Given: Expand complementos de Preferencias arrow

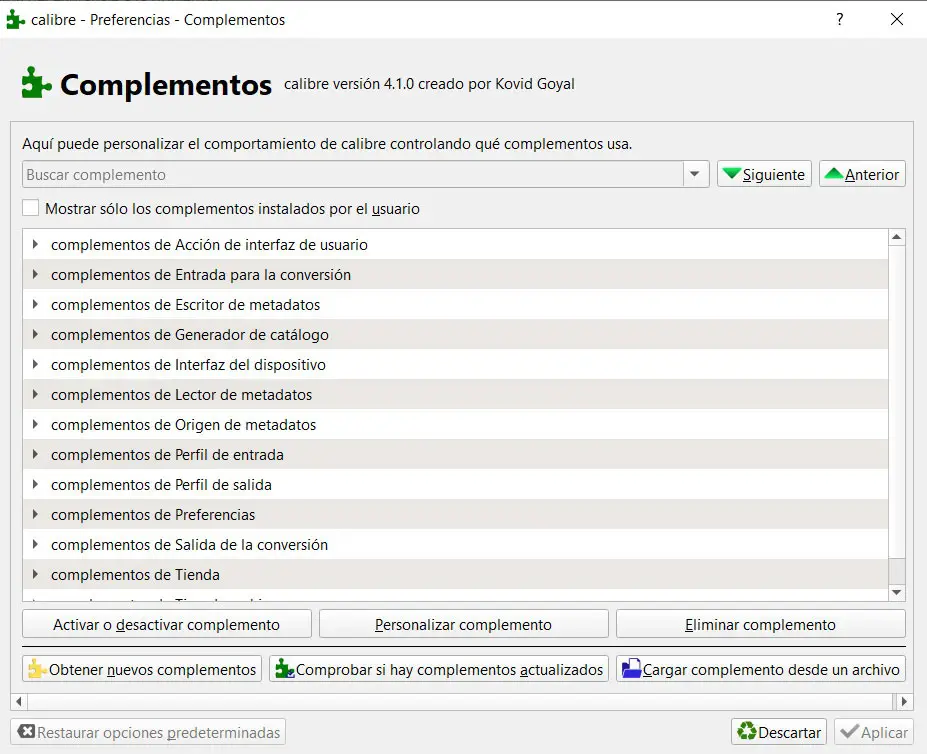Looking at the screenshot, I should [x=35, y=514].
